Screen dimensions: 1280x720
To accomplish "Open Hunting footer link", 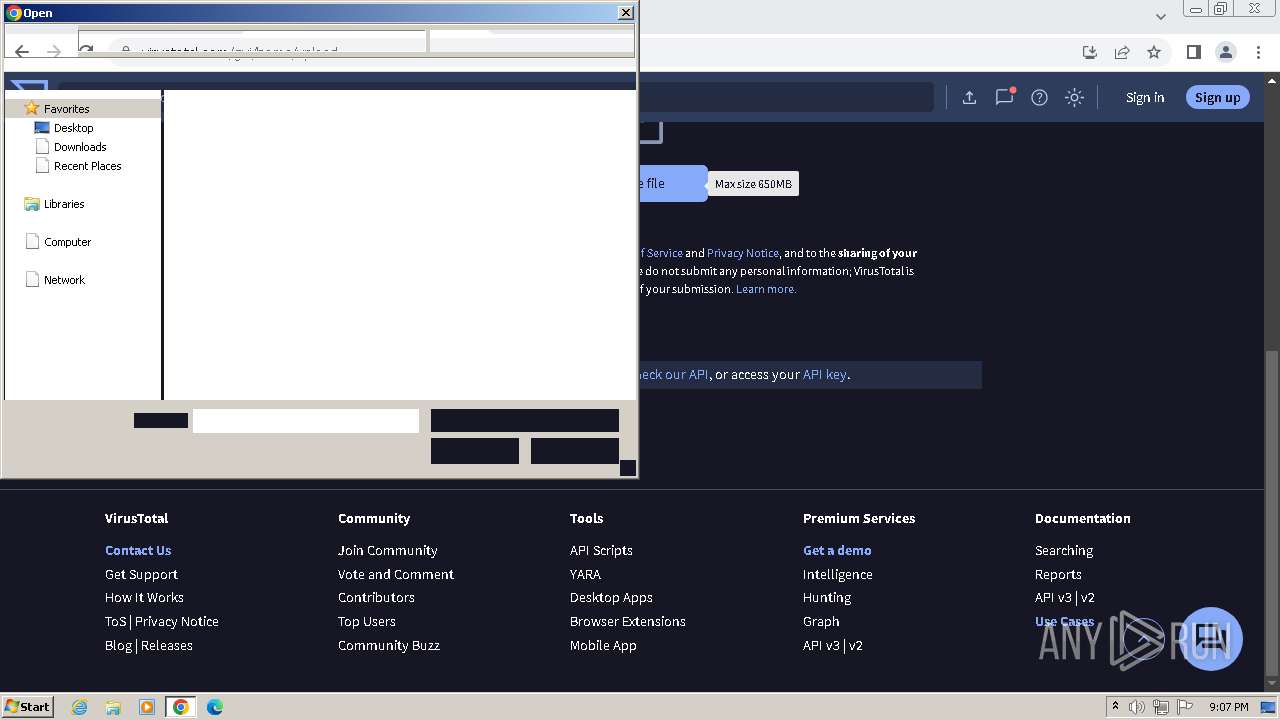I will click(x=827, y=598).
